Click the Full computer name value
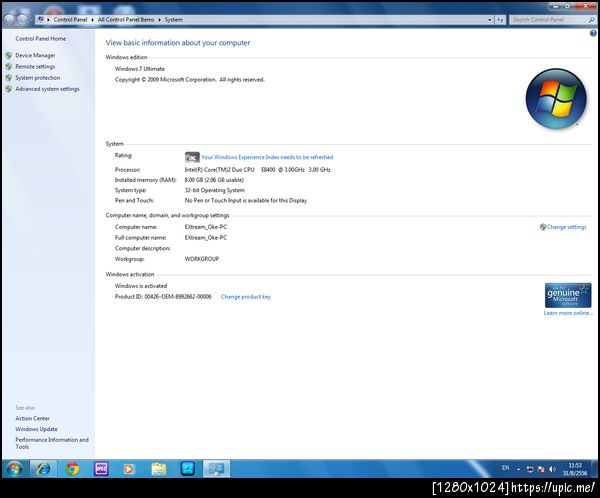This screenshot has height=498, width=600. (206, 238)
